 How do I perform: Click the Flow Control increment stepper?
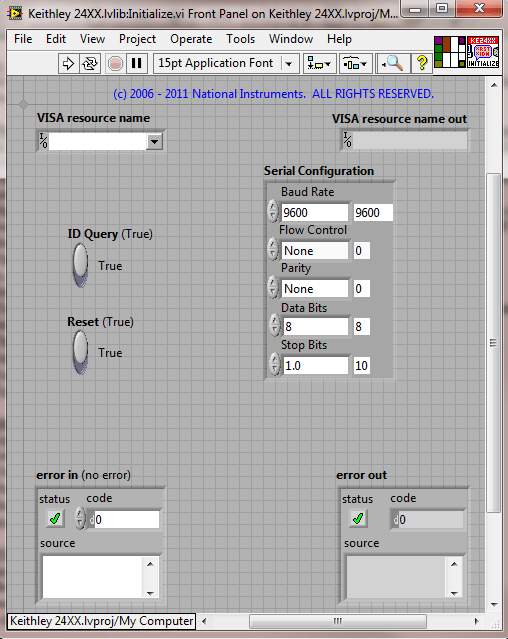point(273,245)
